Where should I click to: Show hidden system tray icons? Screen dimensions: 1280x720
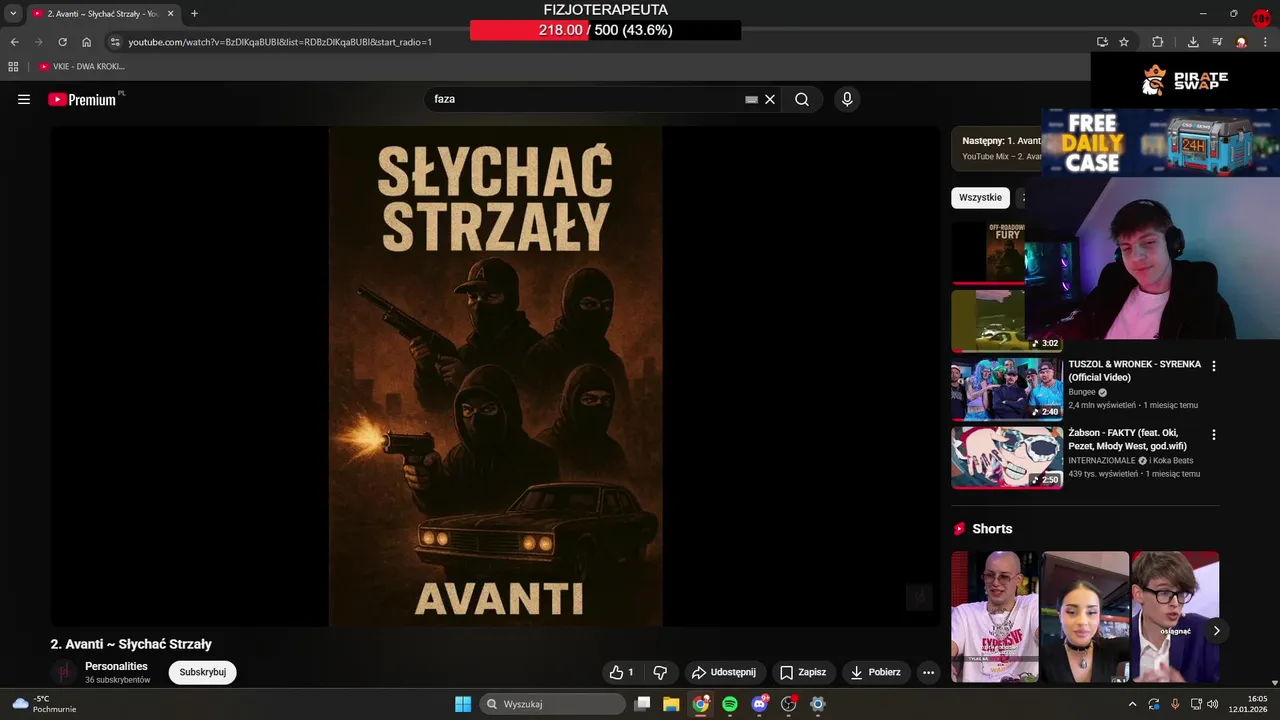point(1132,704)
